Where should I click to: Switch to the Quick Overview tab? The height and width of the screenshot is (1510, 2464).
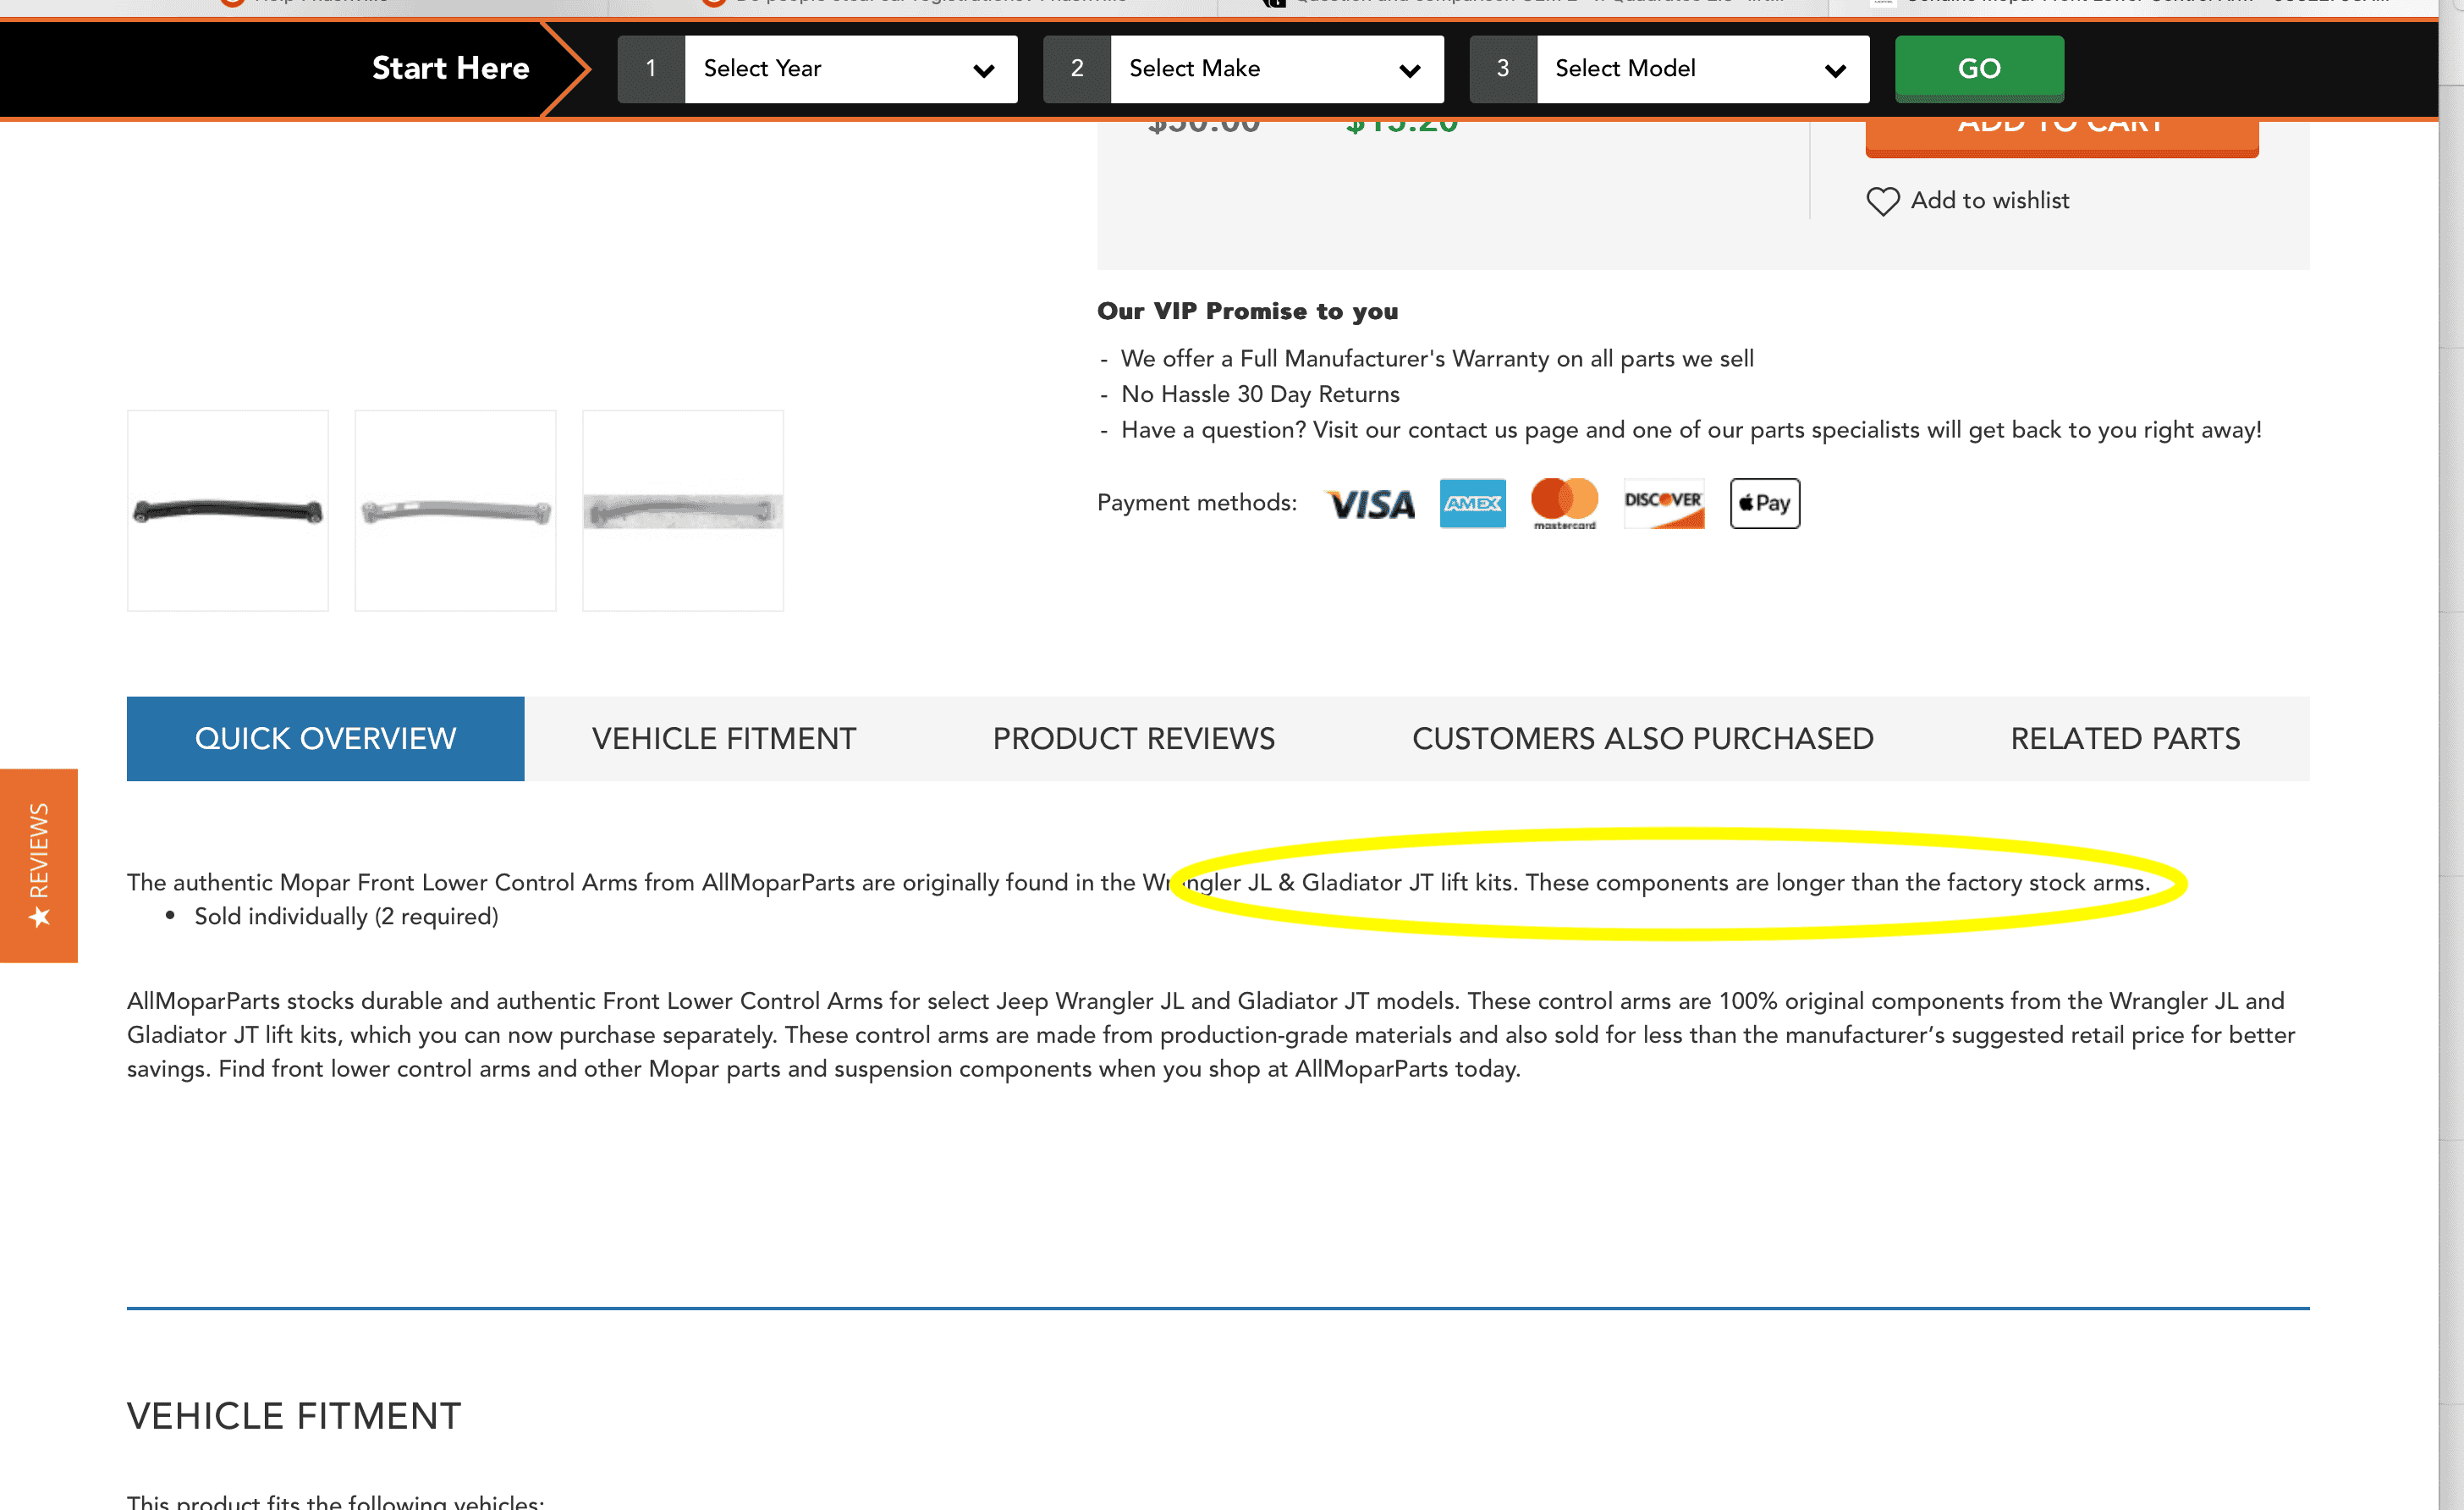pos(325,738)
